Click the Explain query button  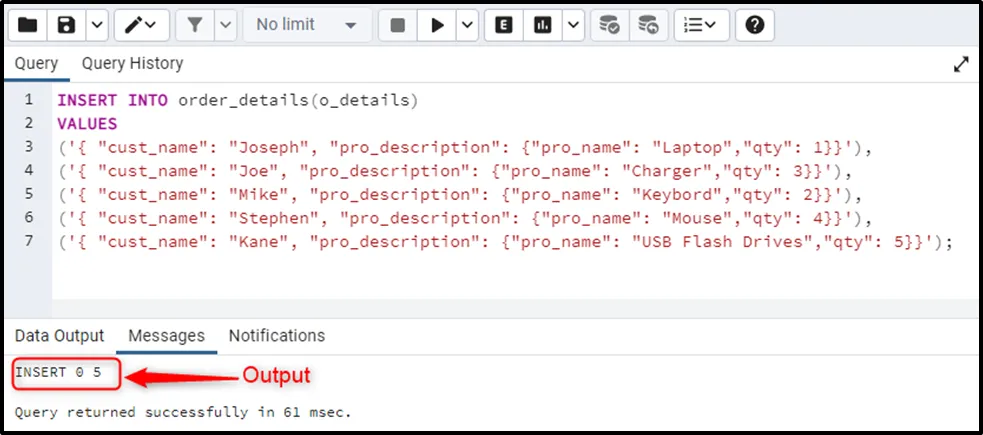[x=505, y=25]
